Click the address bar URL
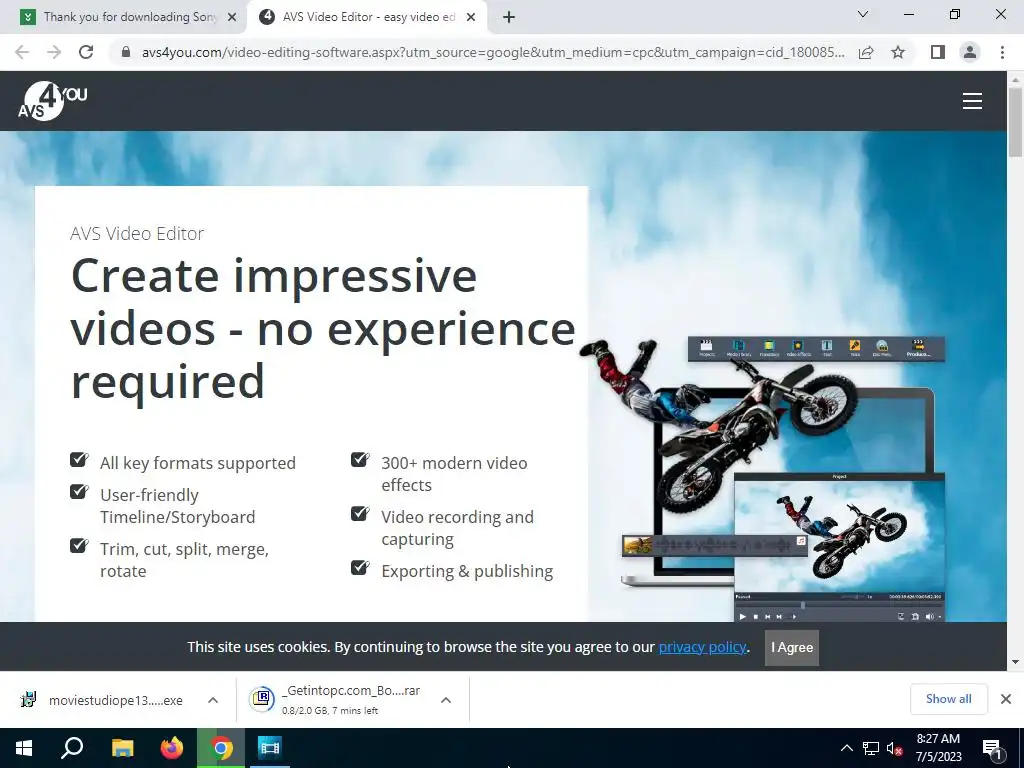1024x768 pixels. point(492,52)
